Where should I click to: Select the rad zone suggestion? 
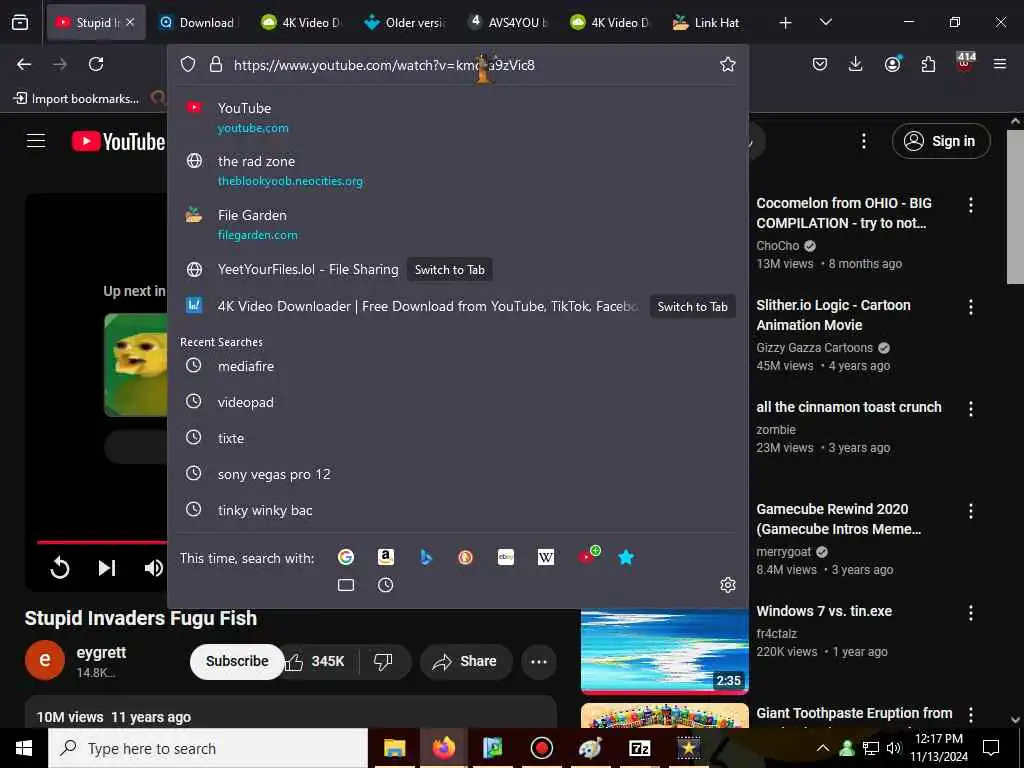[x=458, y=170]
